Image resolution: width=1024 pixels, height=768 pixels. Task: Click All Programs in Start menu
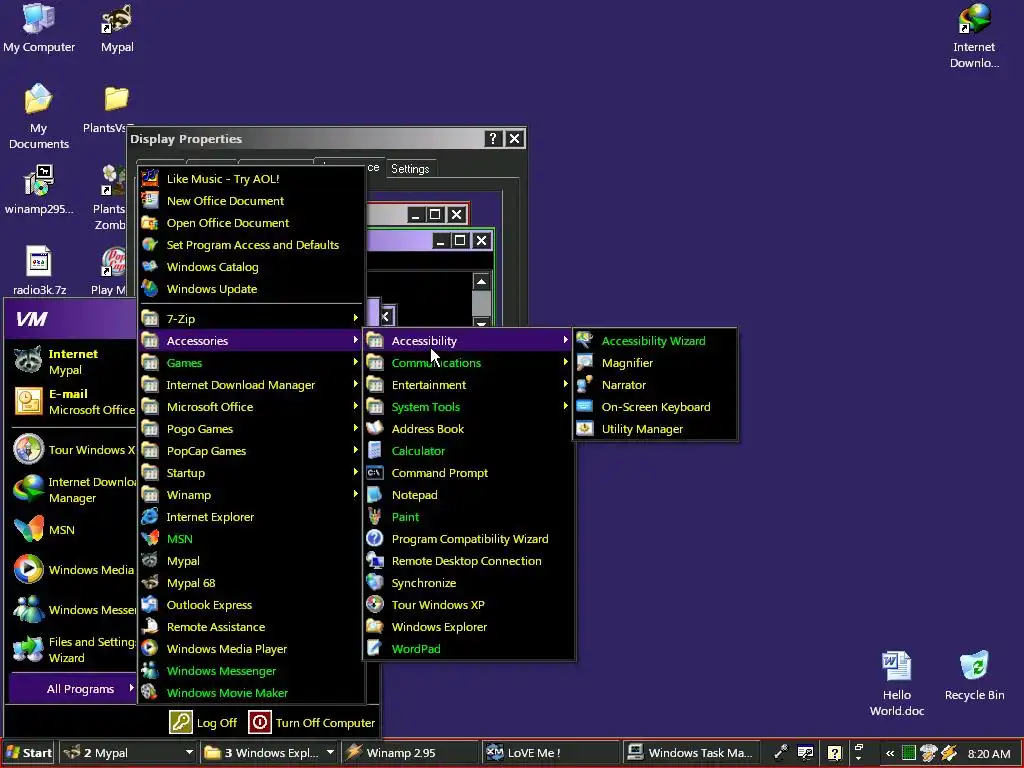(72, 688)
